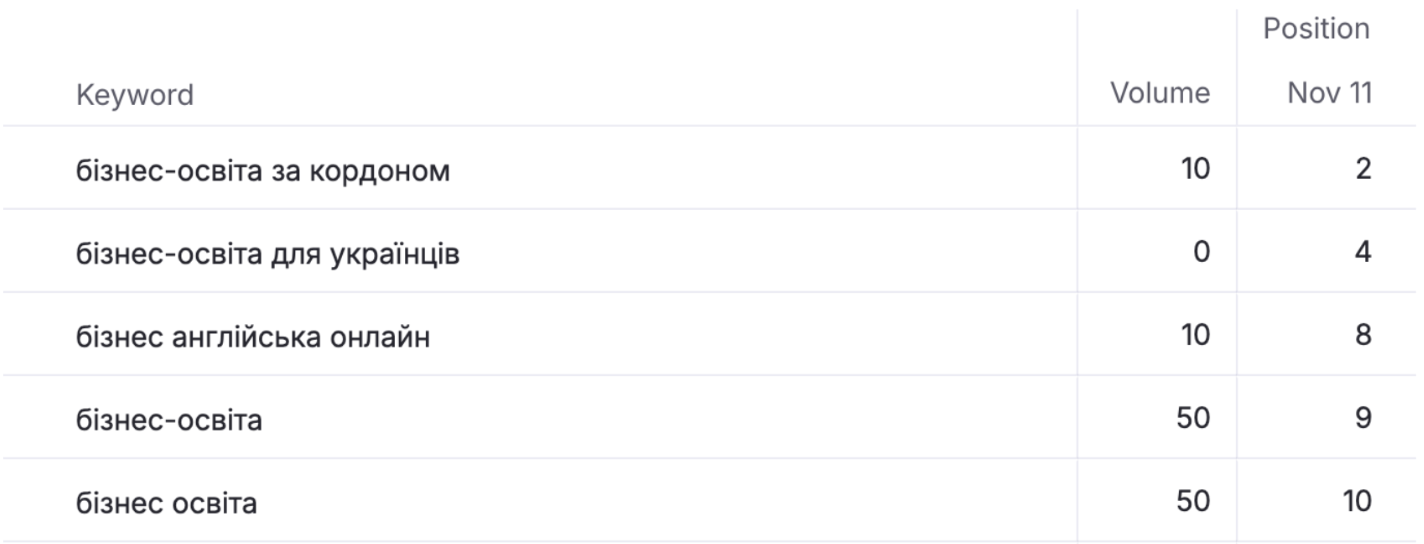
Task: Click the бізнес освіта keyword without hyphen
Action: (167, 502)
